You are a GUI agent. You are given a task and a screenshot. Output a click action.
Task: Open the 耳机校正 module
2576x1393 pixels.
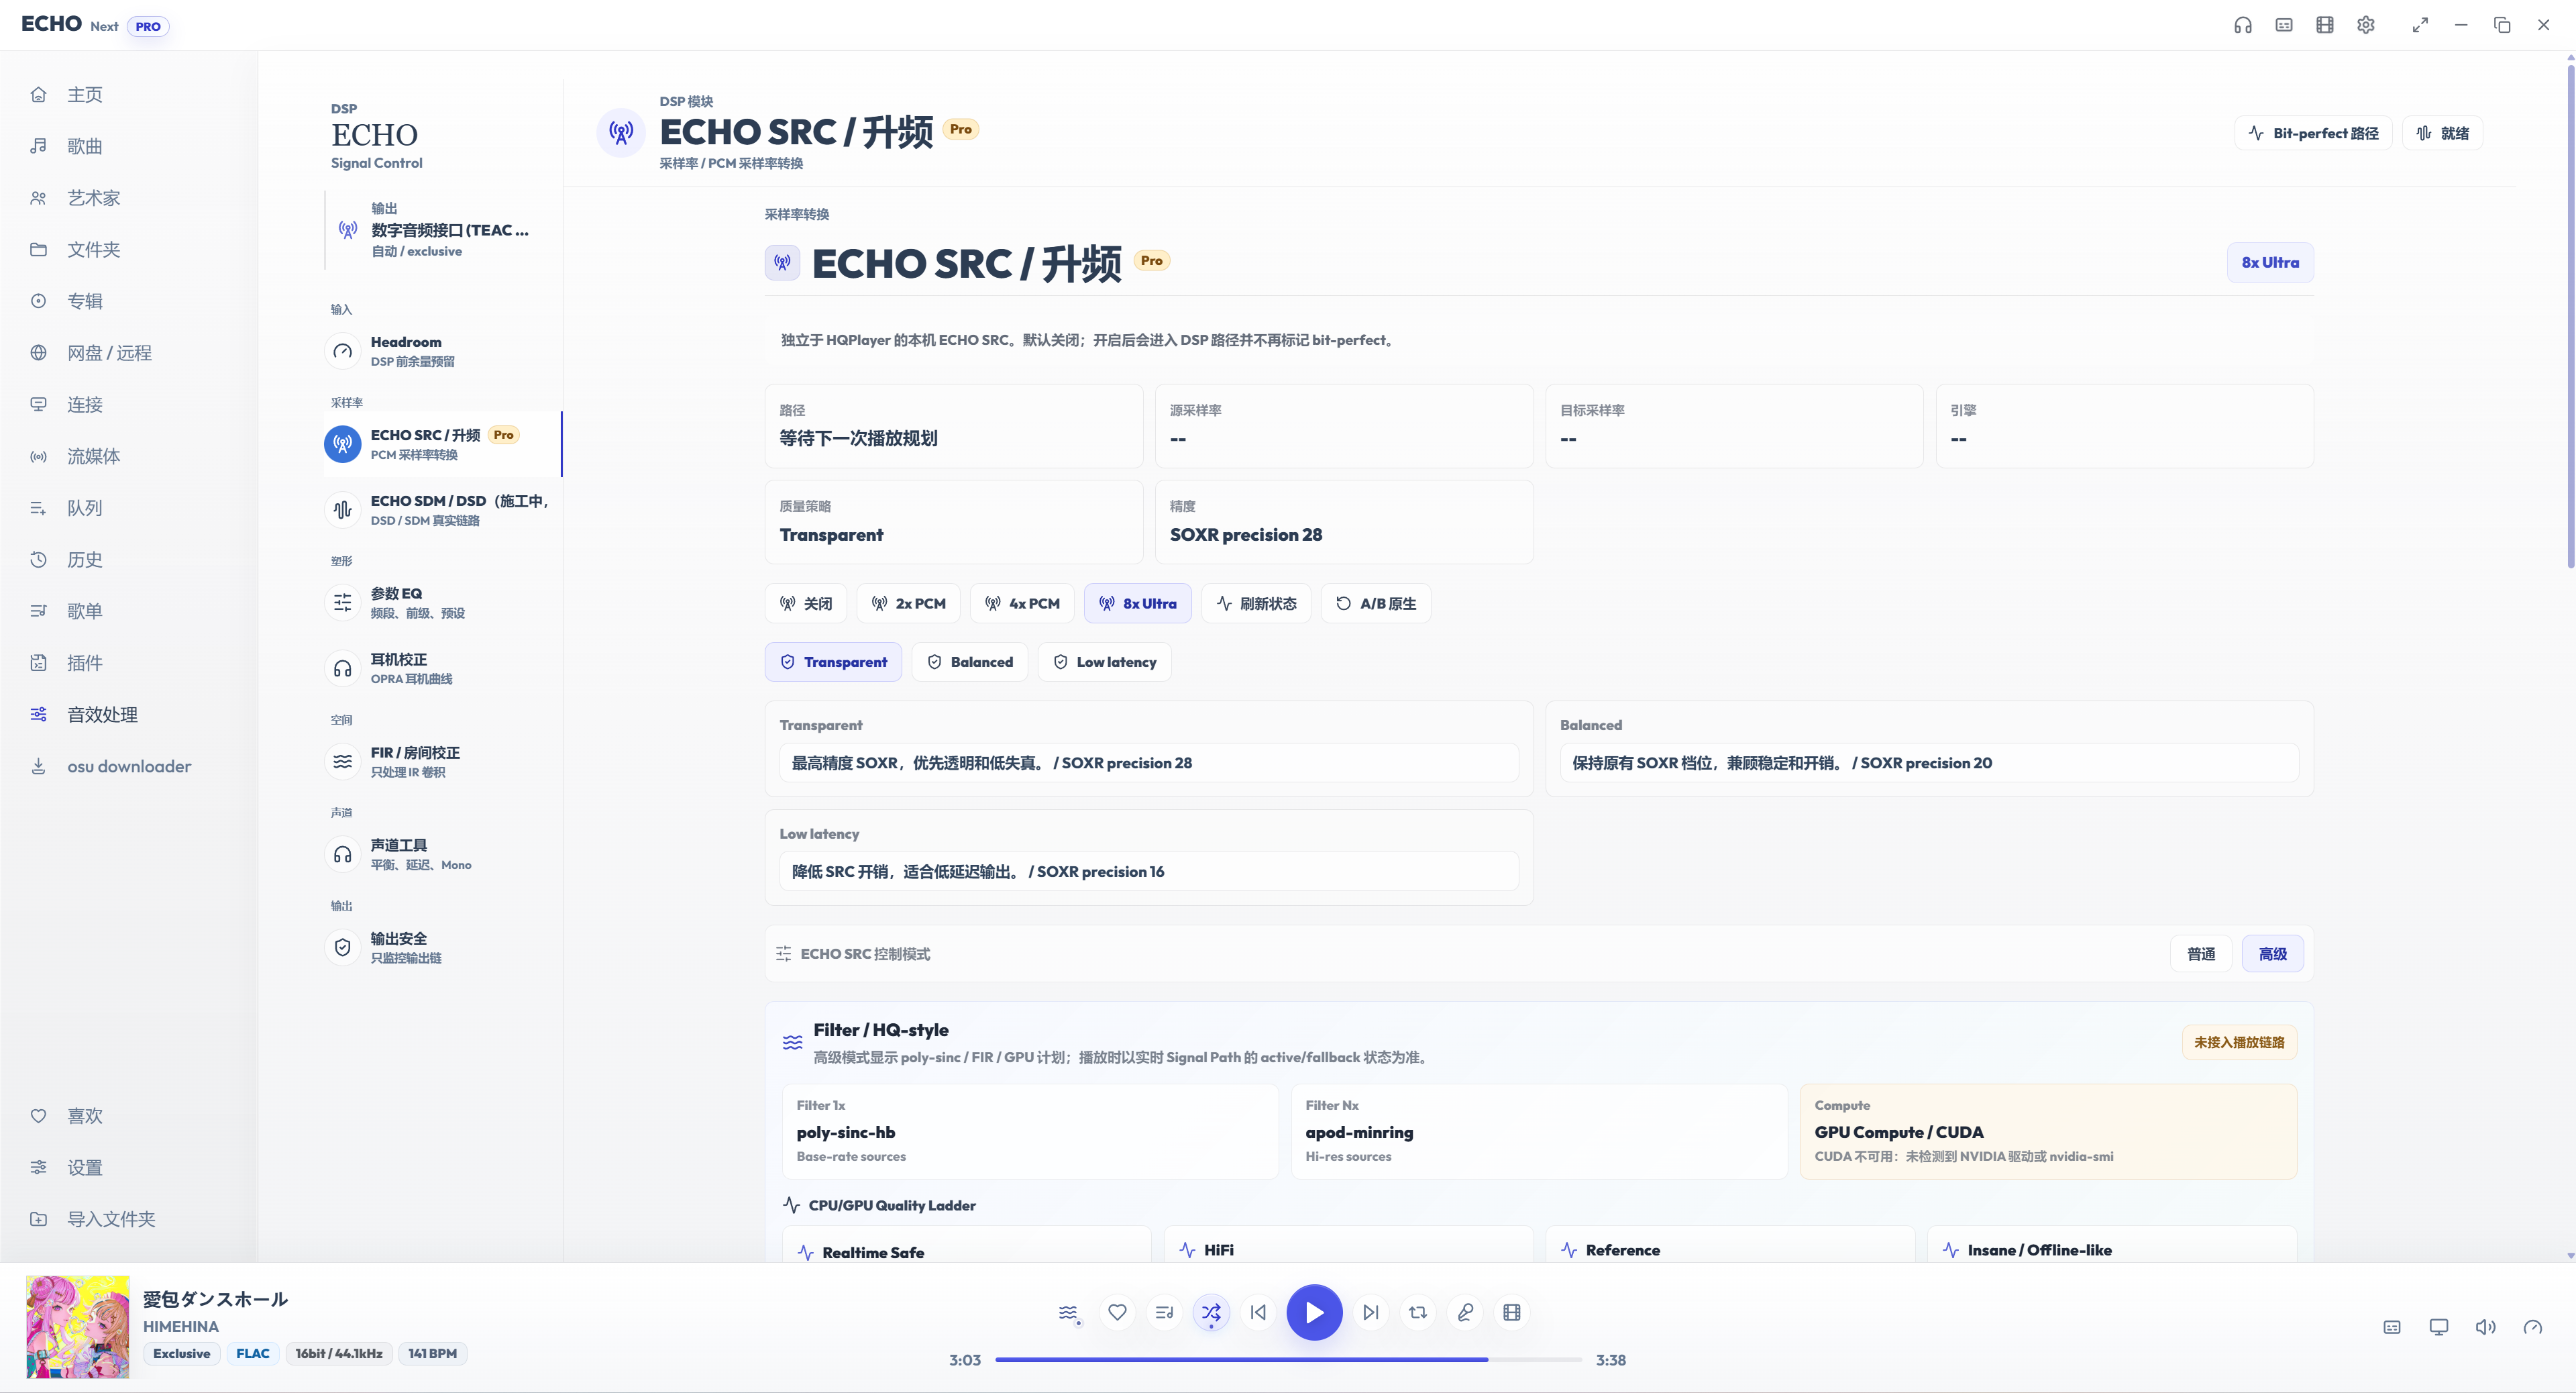[443, 669]
